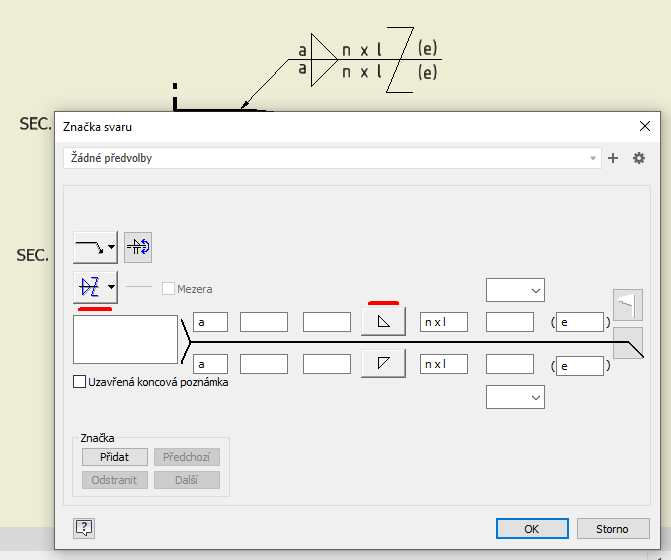The image size is (671, 560).
Task: Click the swap arrow side icon
Action: [x=138, y=246]
